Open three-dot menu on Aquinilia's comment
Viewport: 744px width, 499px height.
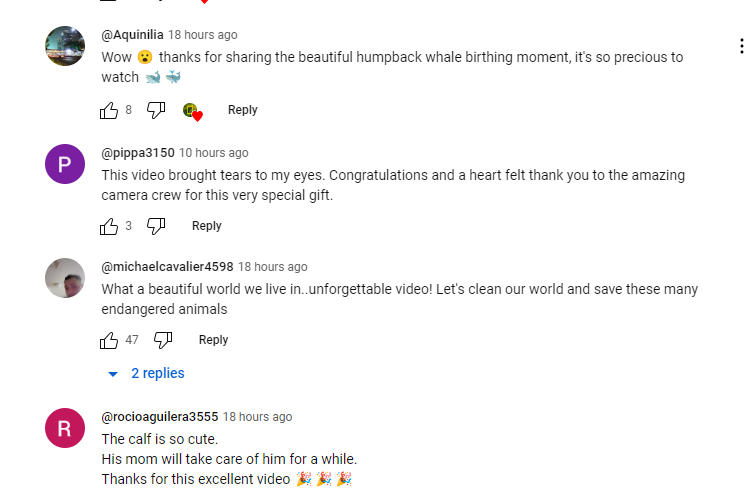pos(740,46)
